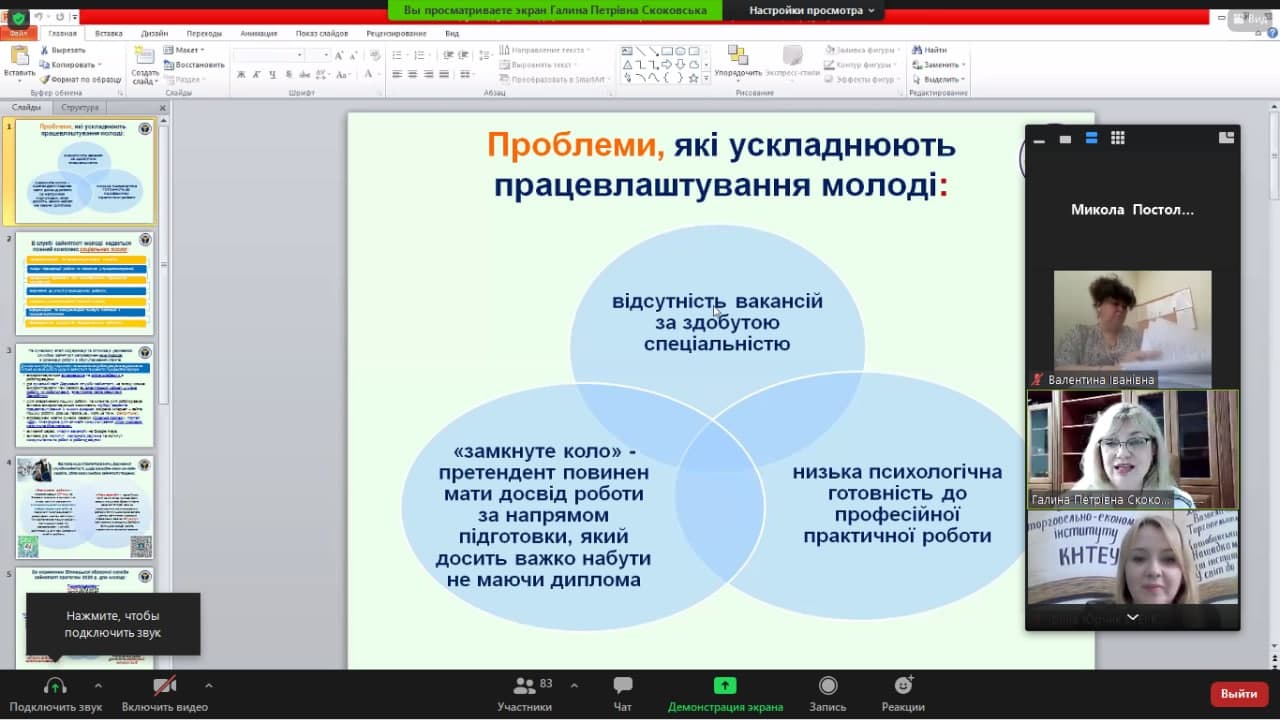1280x722 pixels.
Task: Expand video options arrow next to camera
Action: point(208,686)
